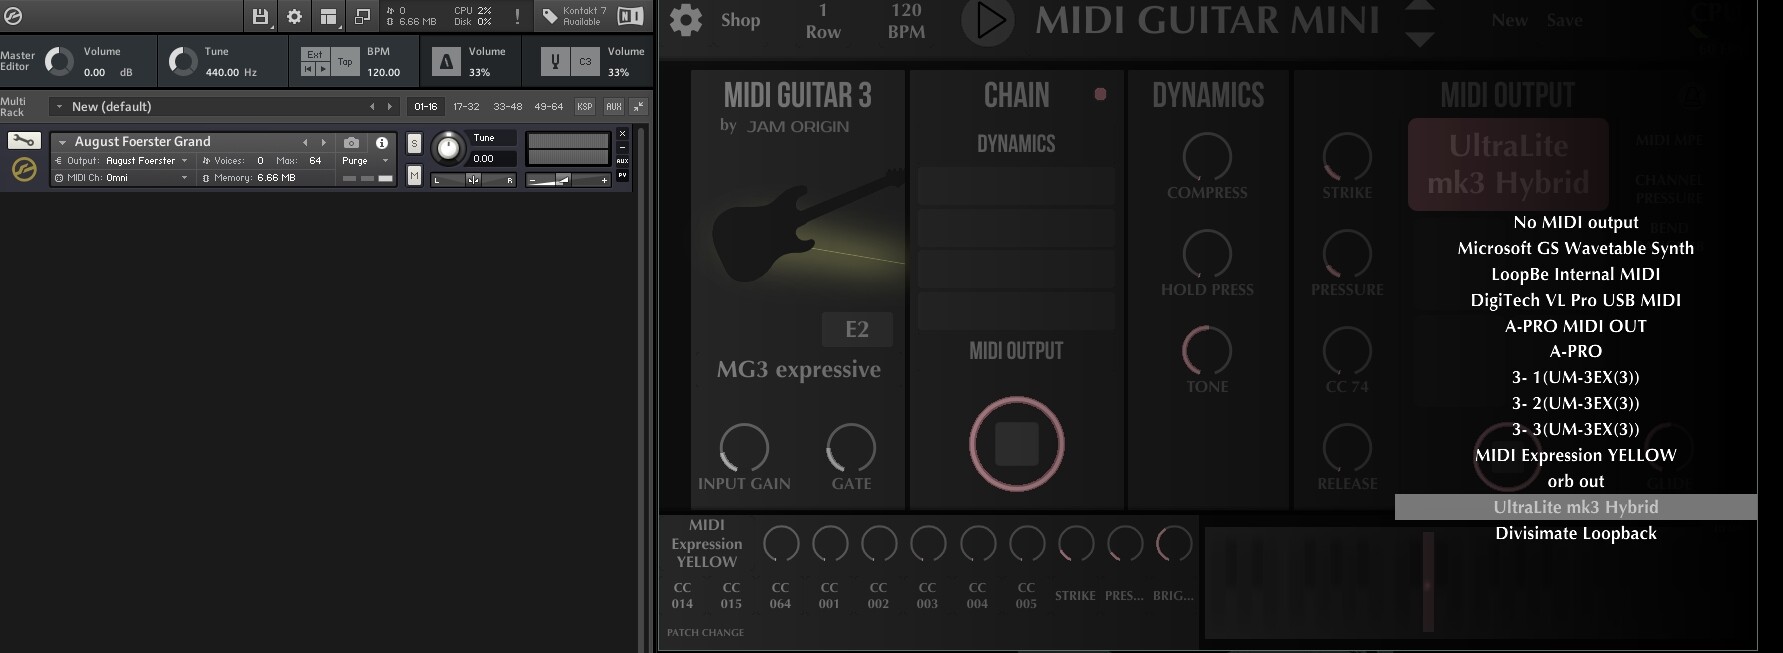Toggle the metronome icon
1783x653 pixels.
tap(446, 62)
